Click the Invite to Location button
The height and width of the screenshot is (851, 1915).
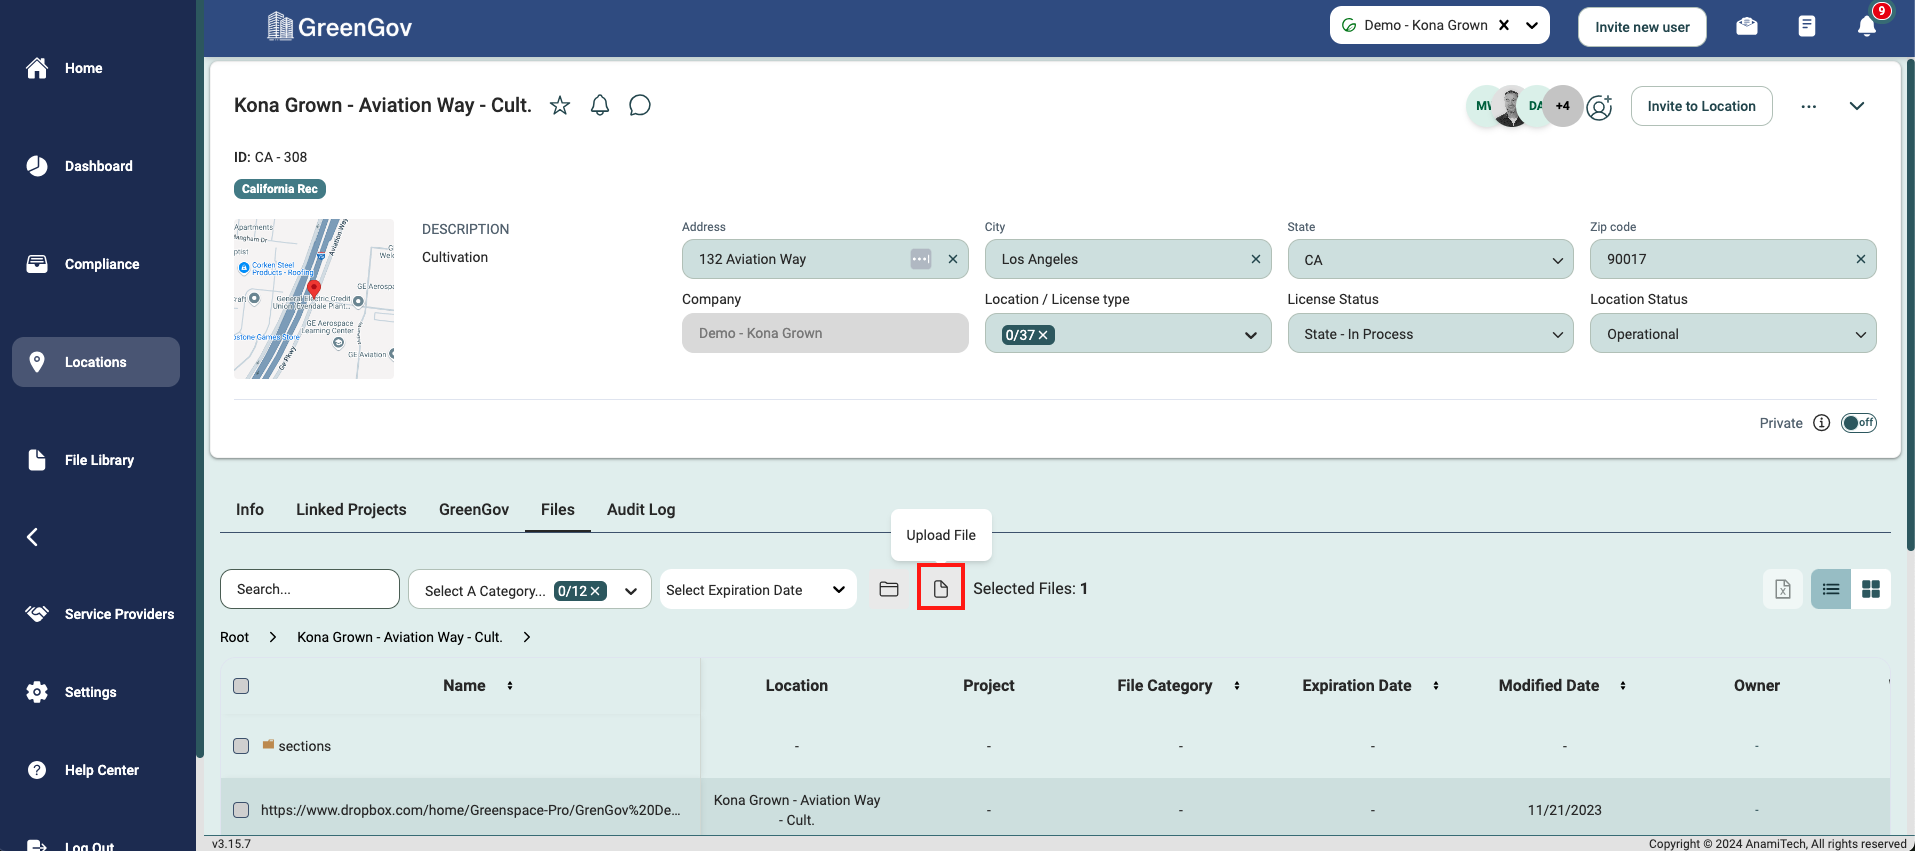point(1701,106)
